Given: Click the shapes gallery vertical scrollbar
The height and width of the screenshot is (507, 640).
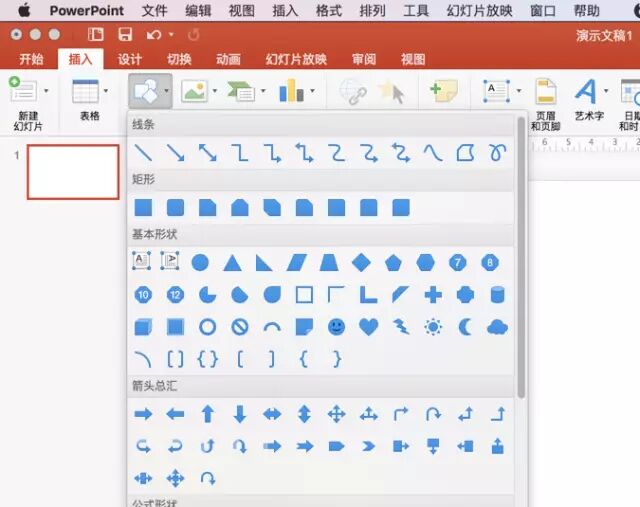Looking at the screenshot, I should (521, 257).
